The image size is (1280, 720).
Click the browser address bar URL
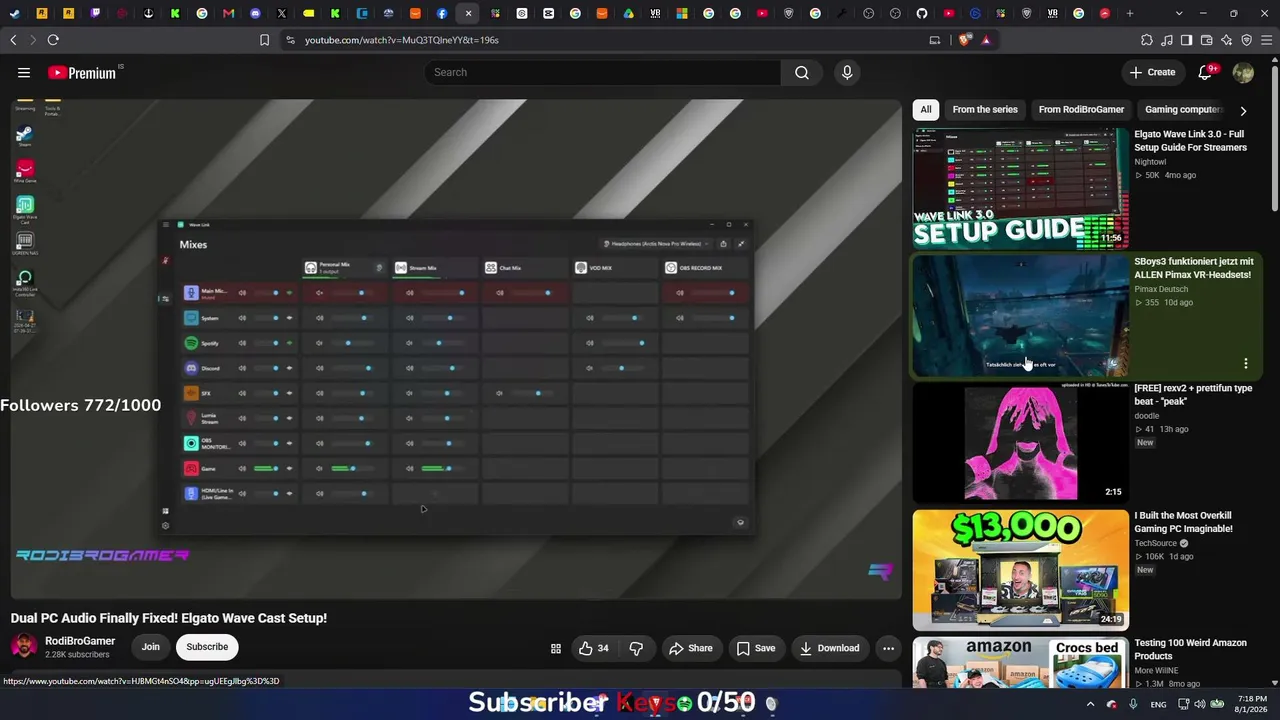pyautogui.click(x=402, y=40)
